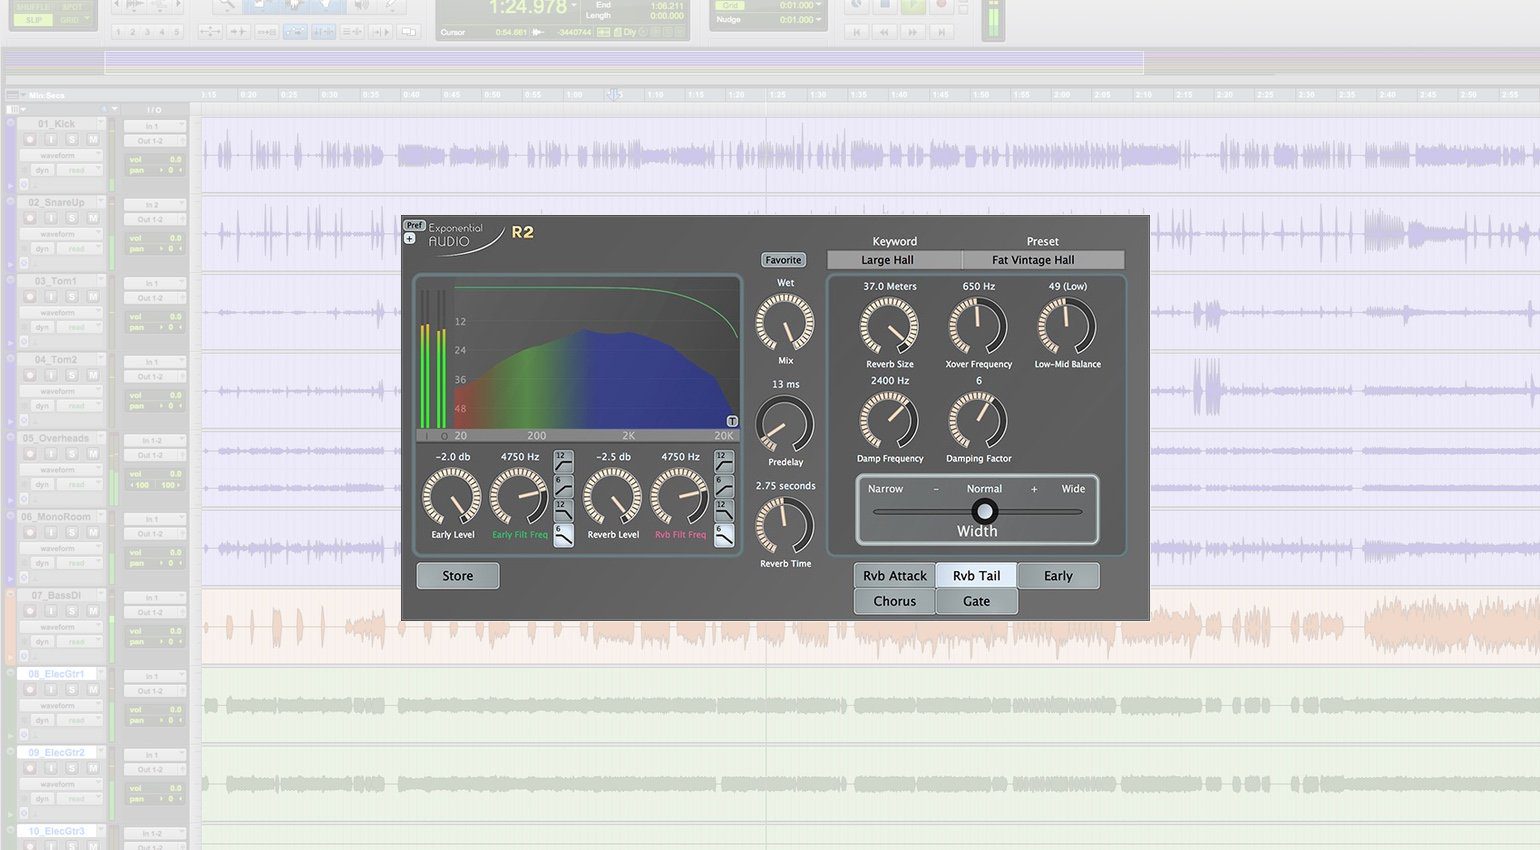This screenshot has height=850, width=1540.
Task: Select the 09_ElecGtr2 track name
Action: tap(58, 752)
